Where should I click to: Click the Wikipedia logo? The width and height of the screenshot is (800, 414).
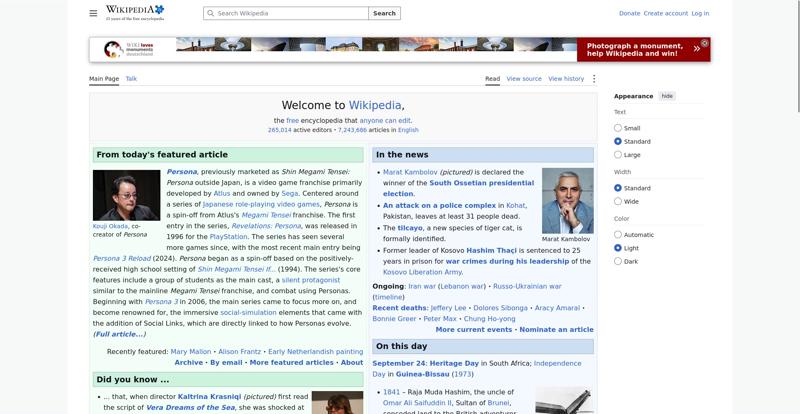pyautogui.click(x=135, y=13)
